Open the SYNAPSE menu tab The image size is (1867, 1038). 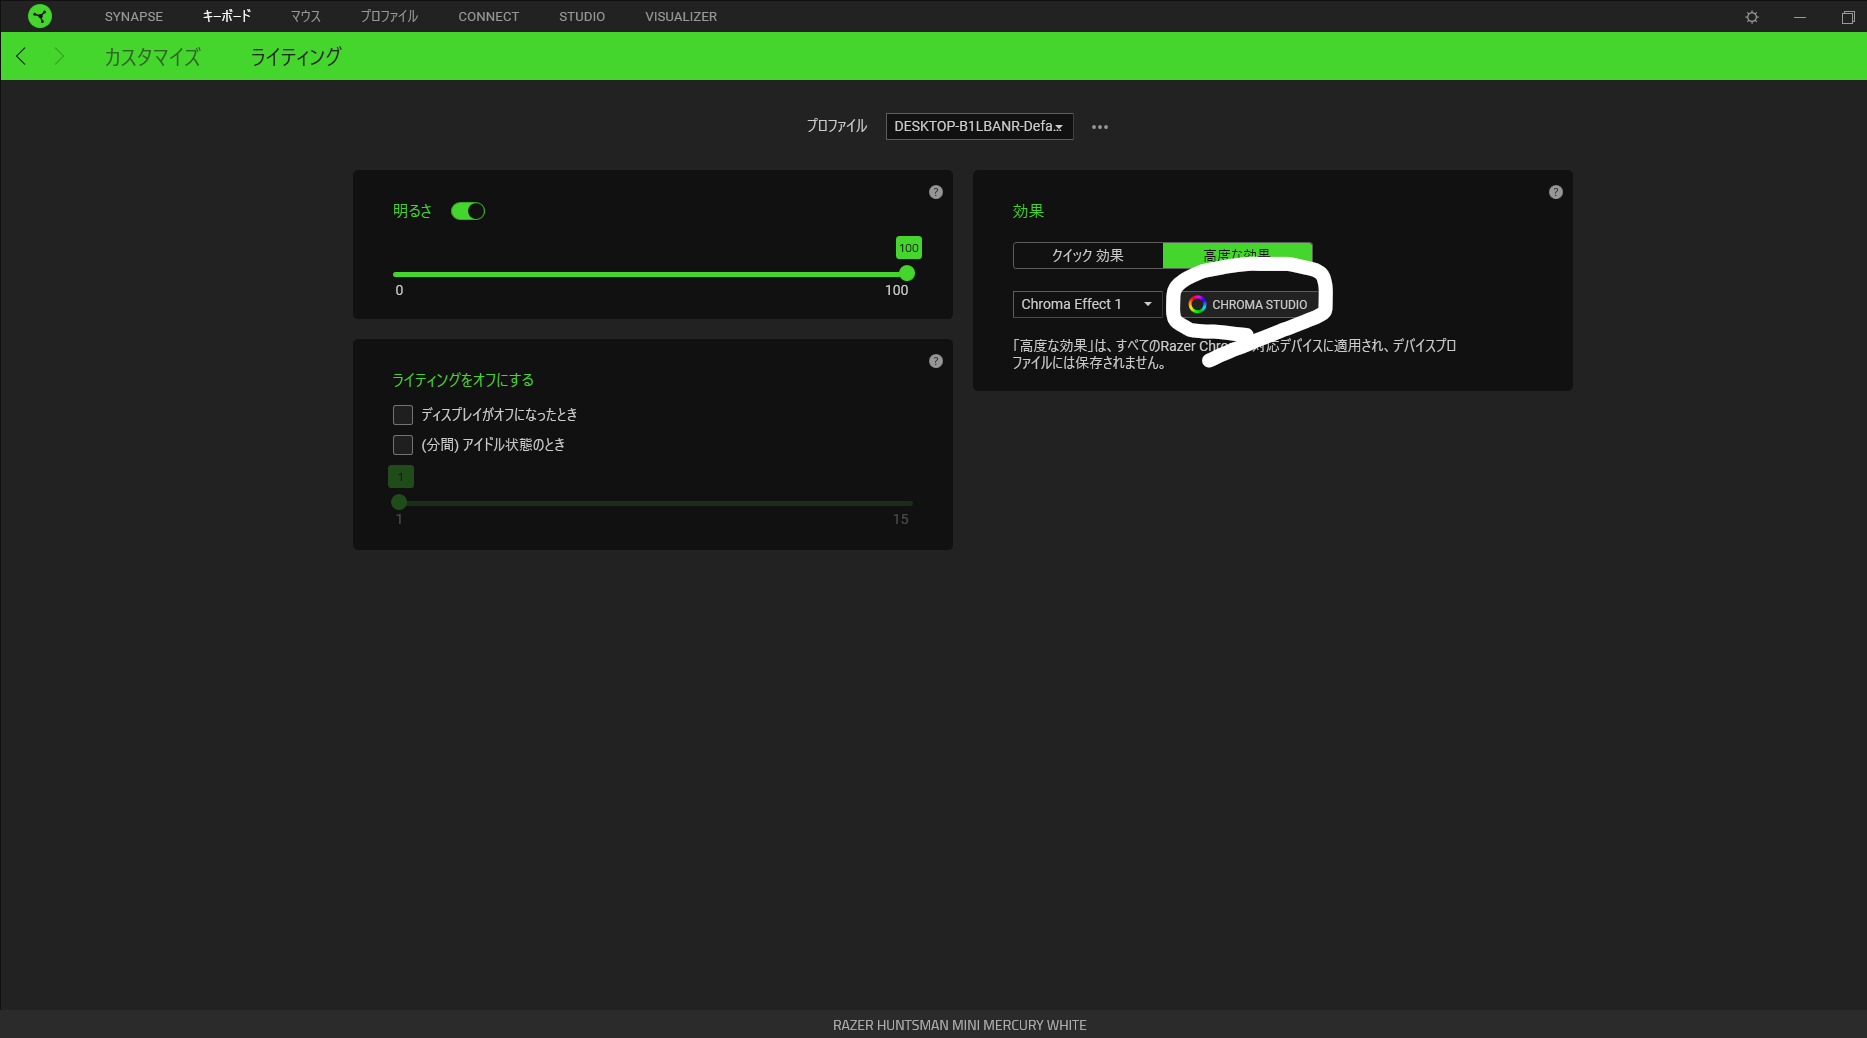[x=133, y=17]
